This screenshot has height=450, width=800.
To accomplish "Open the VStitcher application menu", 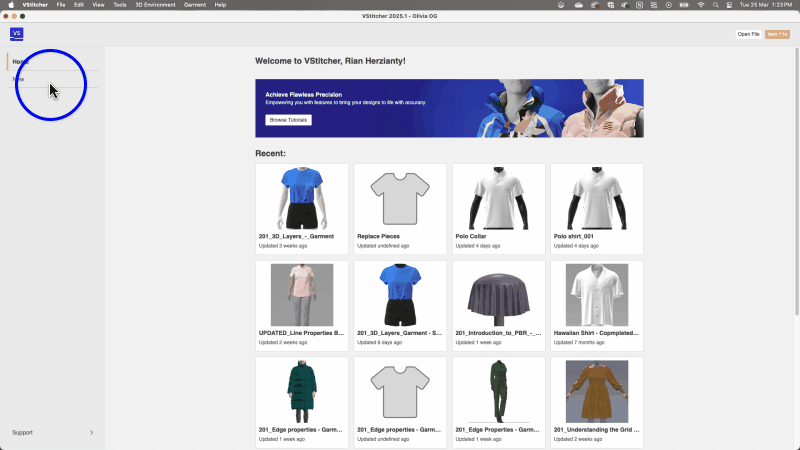I will tap(35, 5).
